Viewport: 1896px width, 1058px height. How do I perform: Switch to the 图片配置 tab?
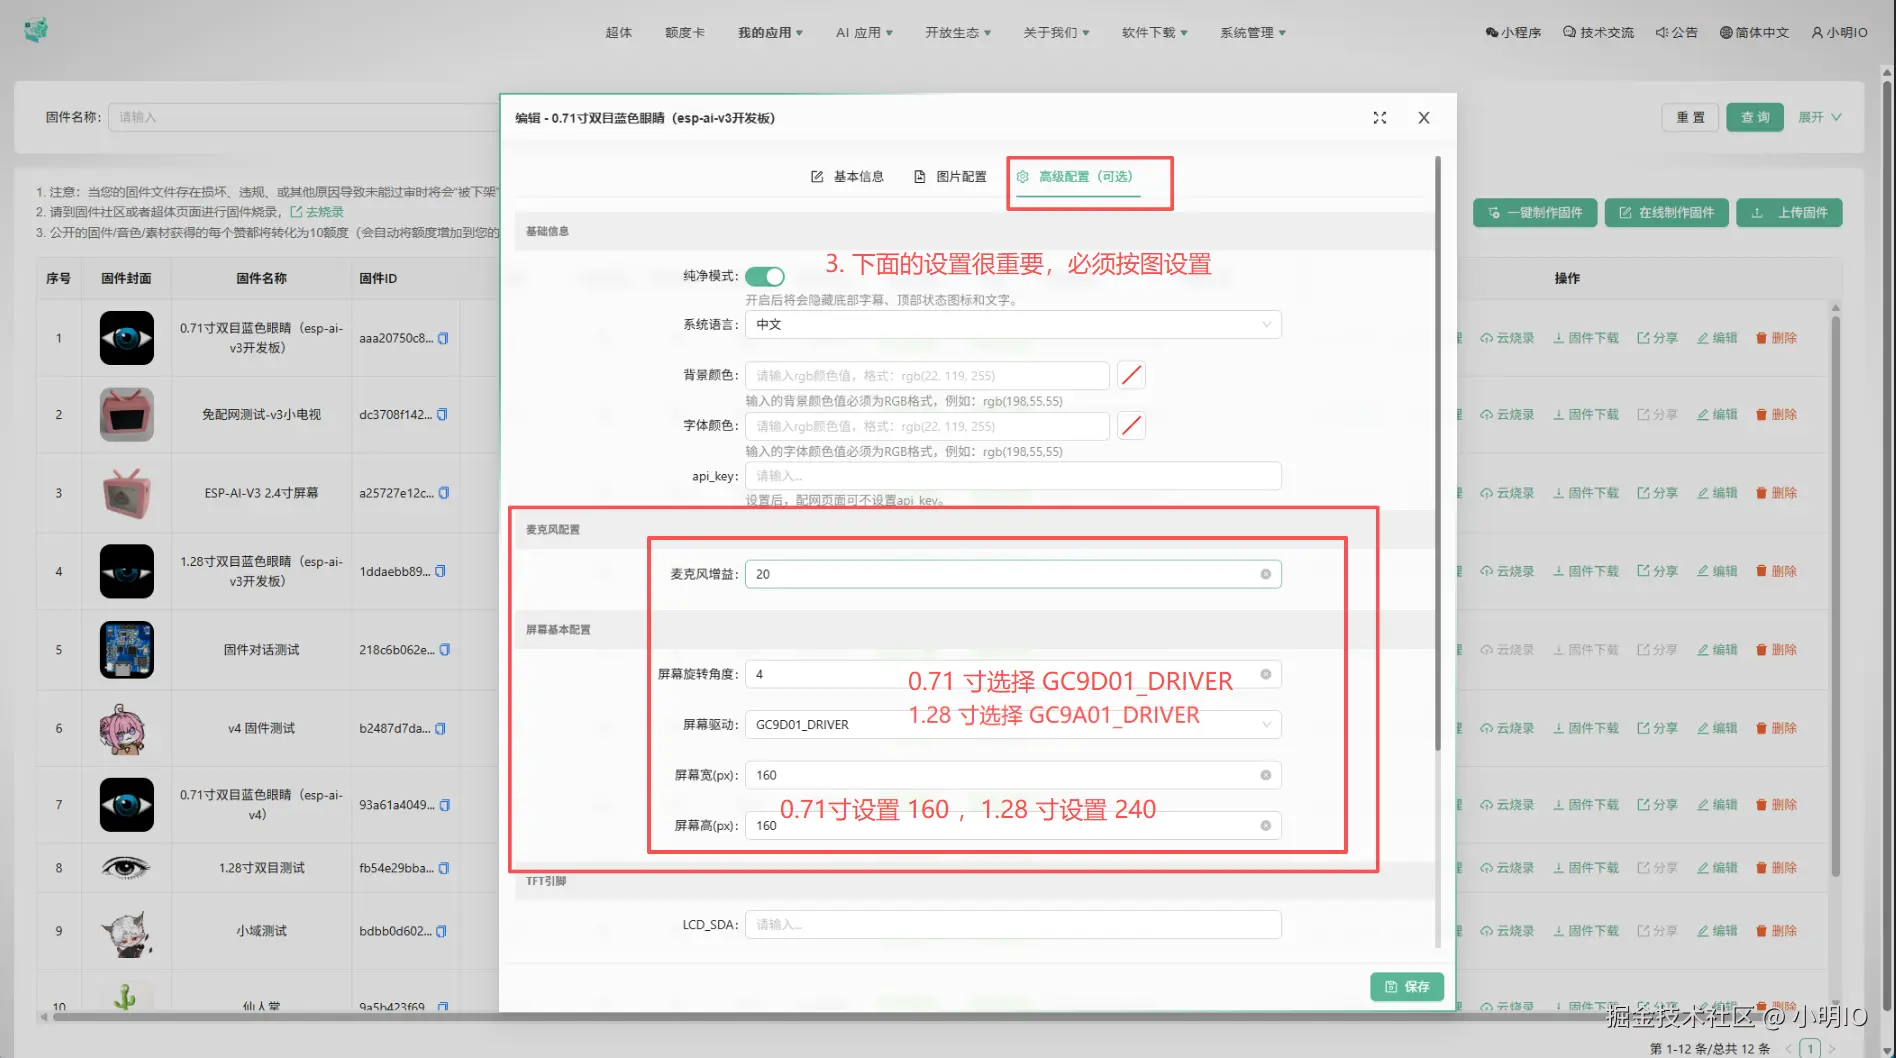tap(950, 176)
